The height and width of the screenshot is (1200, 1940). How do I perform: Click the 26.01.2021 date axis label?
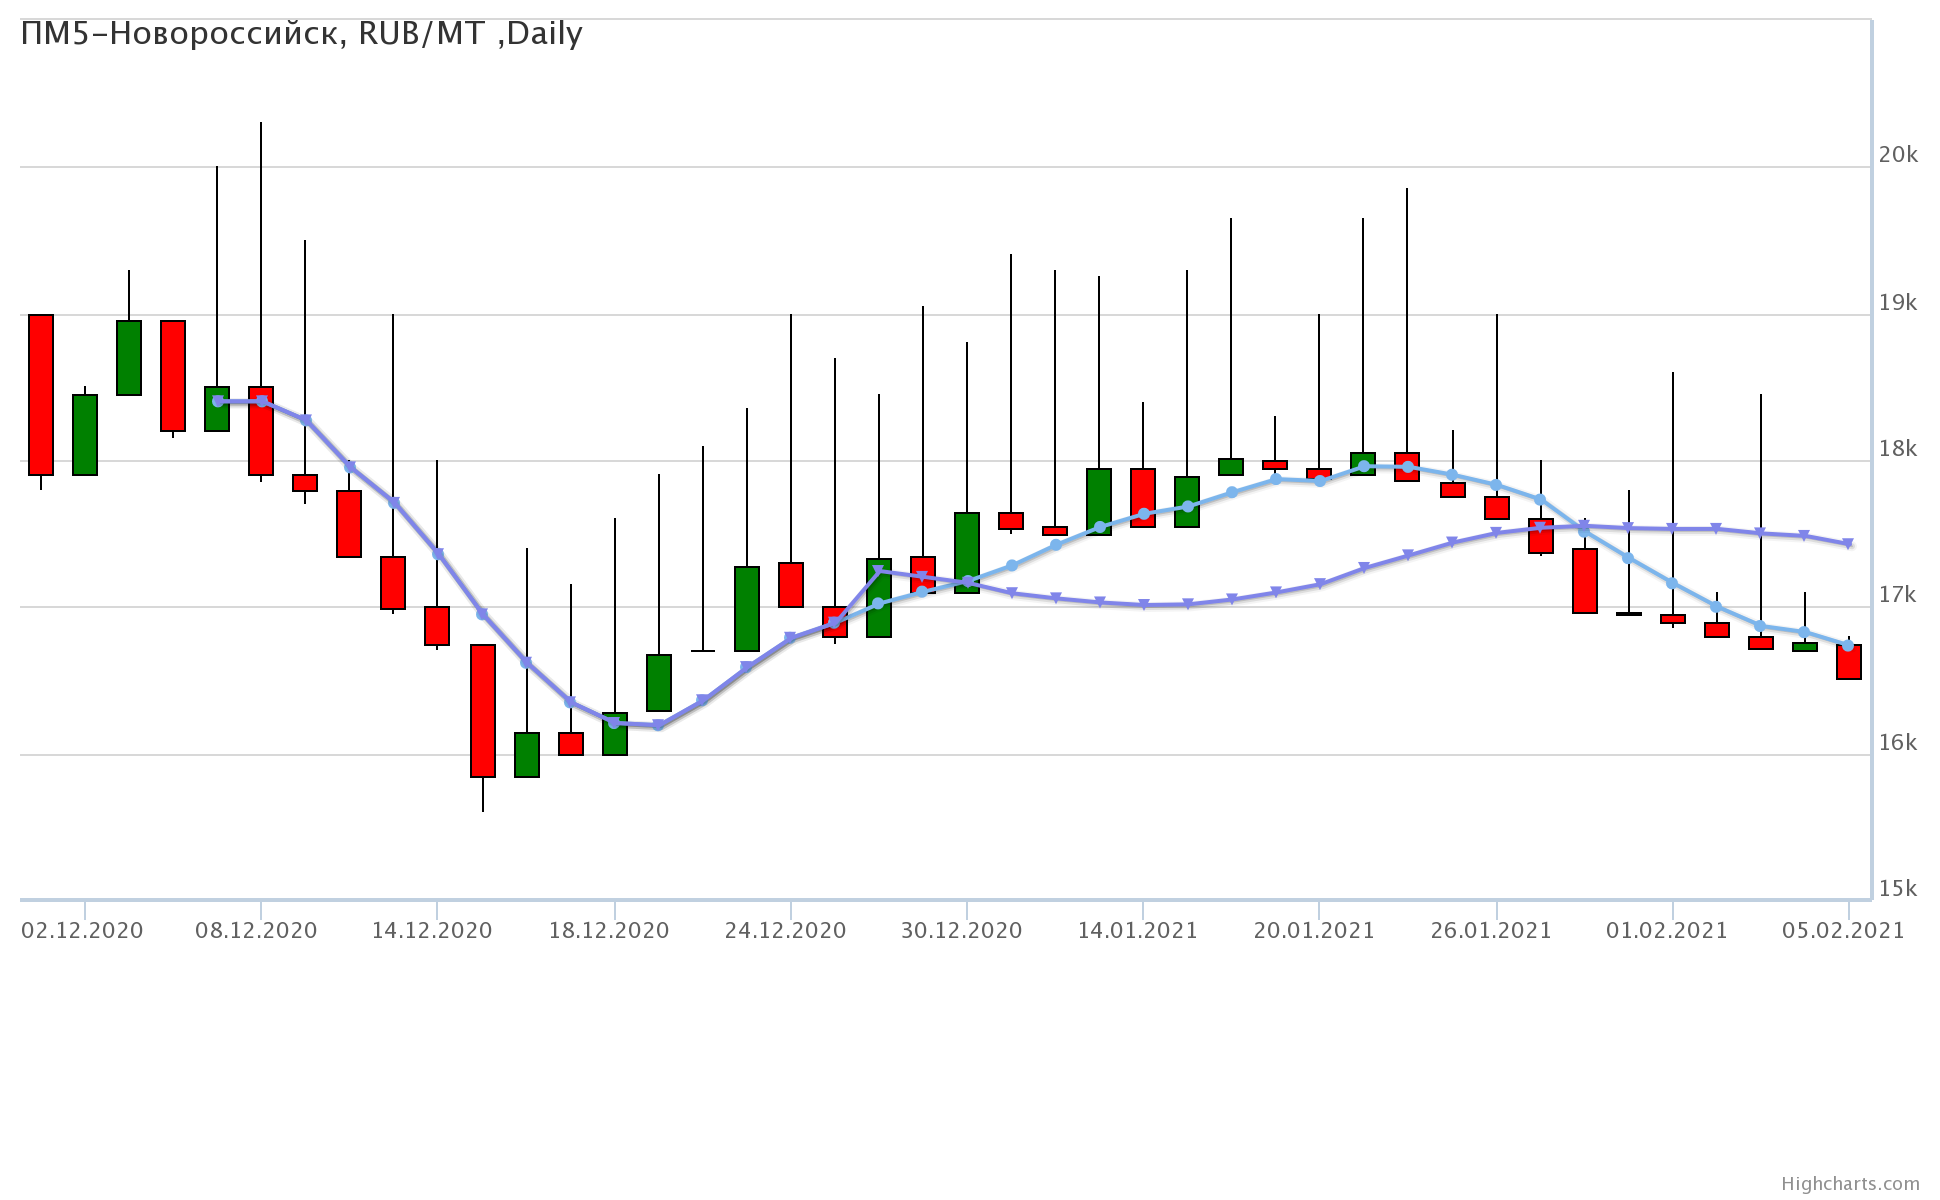1491,931
